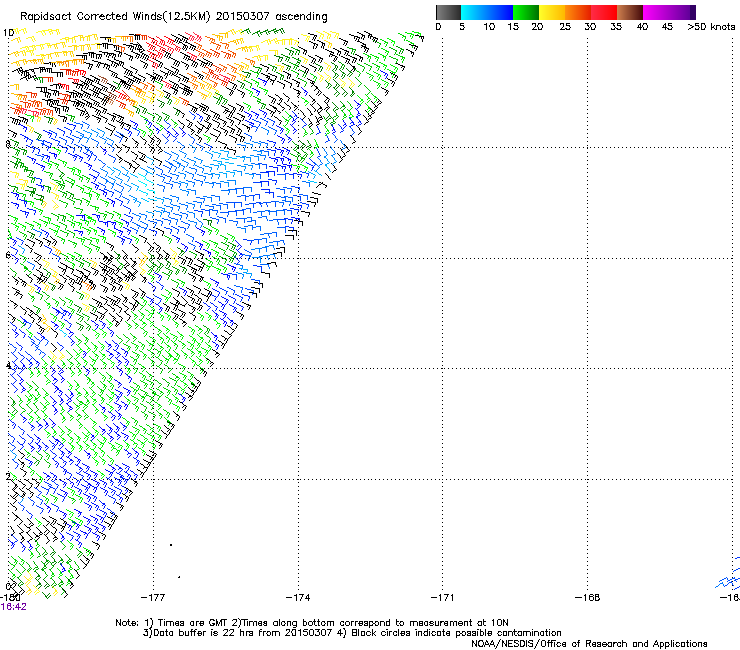Click the '>50 knots' legend label
Viewport: 740px width, 650px height.
coord(711,27)
